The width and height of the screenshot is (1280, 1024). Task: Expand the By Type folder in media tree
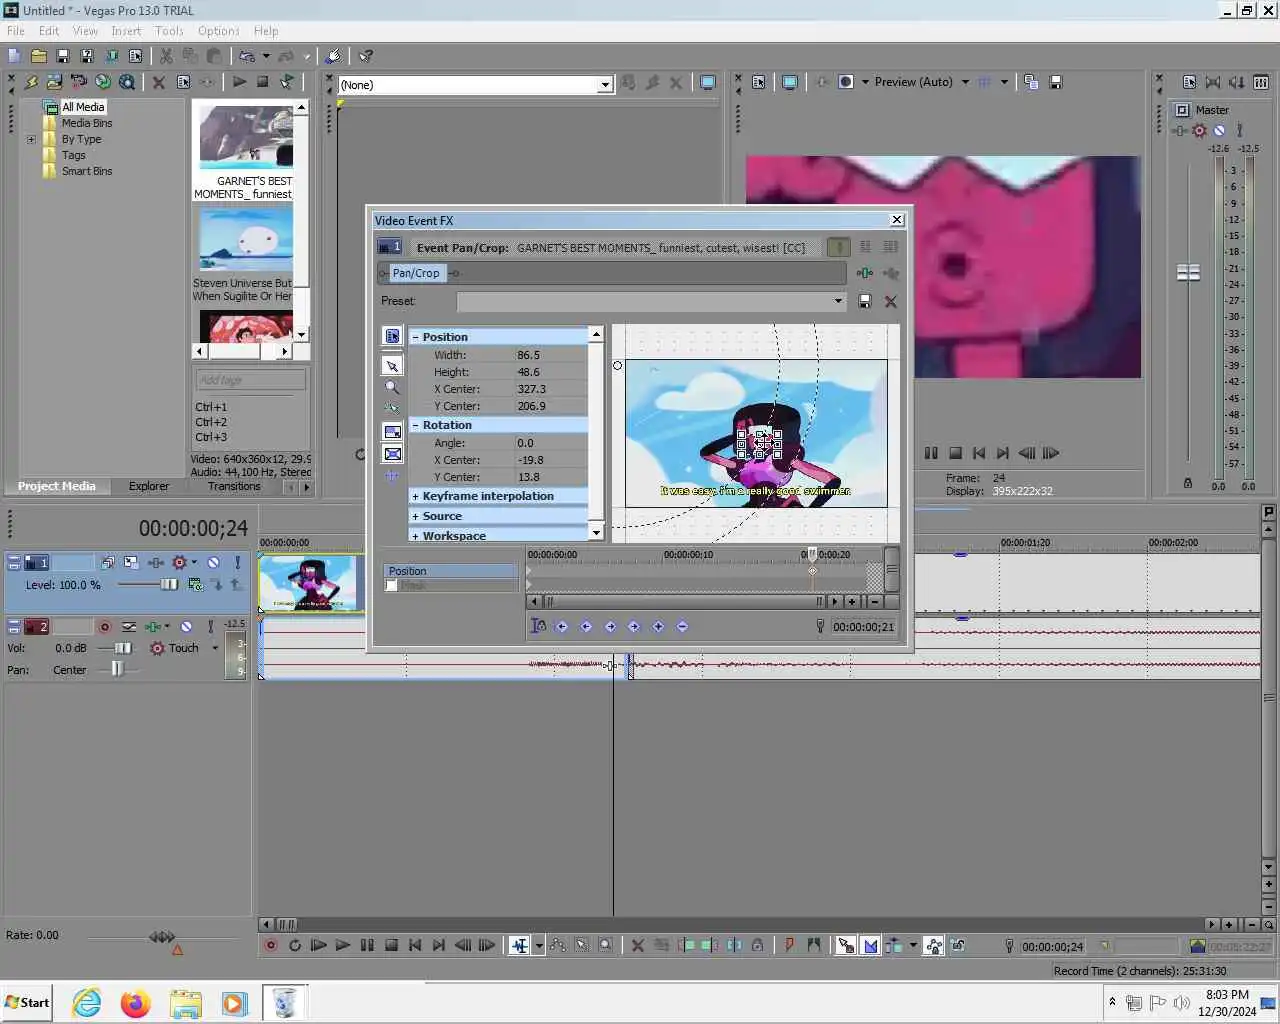pyautogui.click(x=31, y=139)
